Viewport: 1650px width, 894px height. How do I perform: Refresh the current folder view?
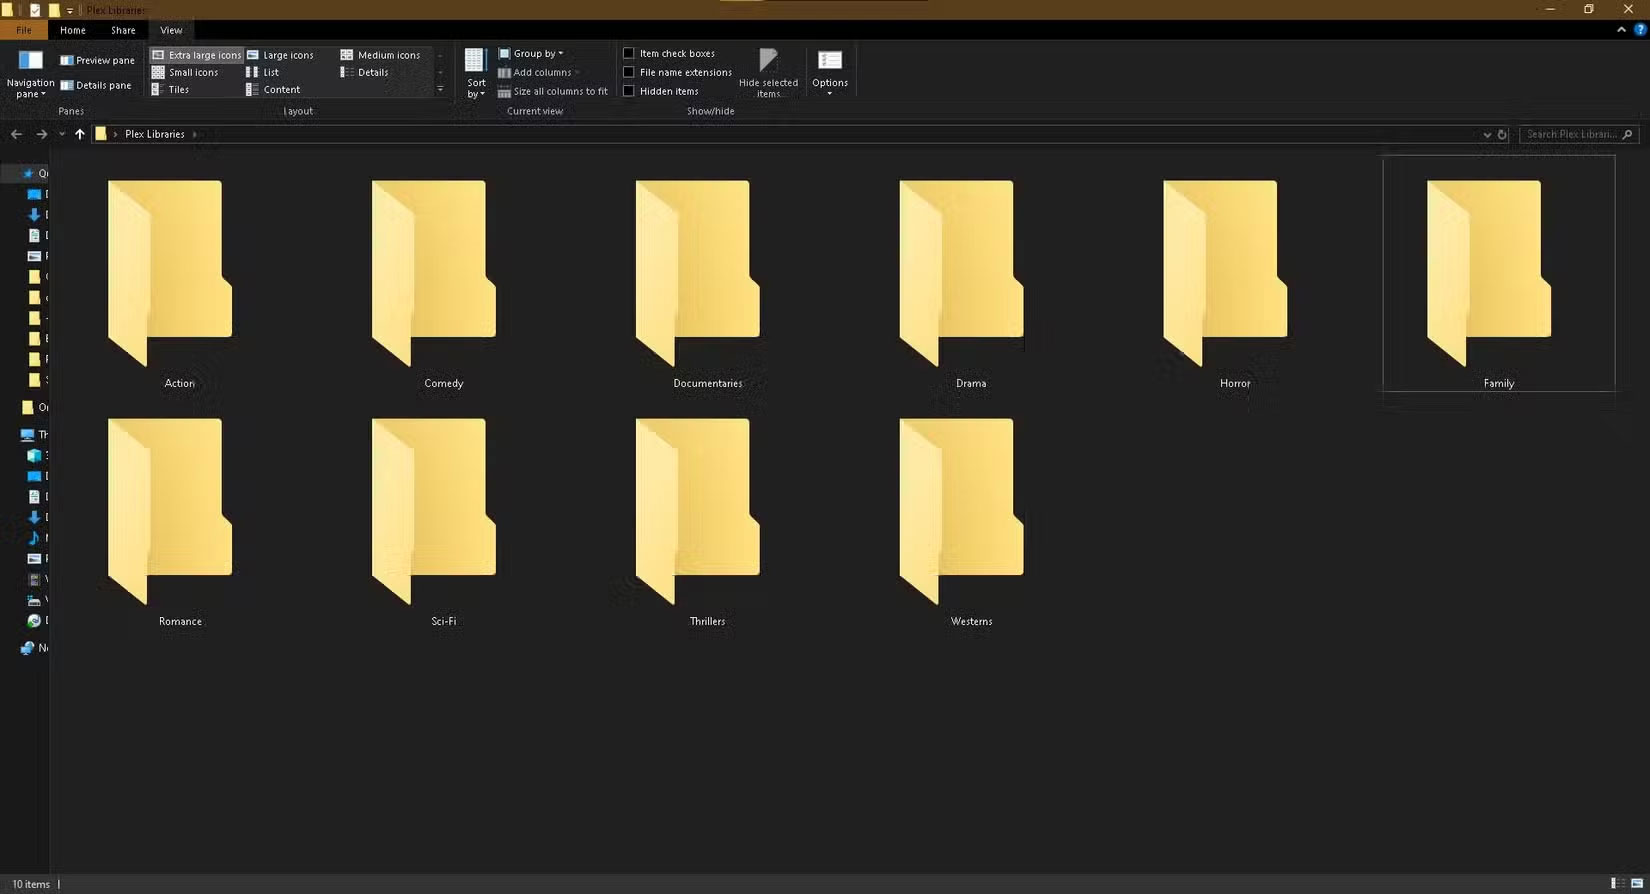[x=1502, y=134]
